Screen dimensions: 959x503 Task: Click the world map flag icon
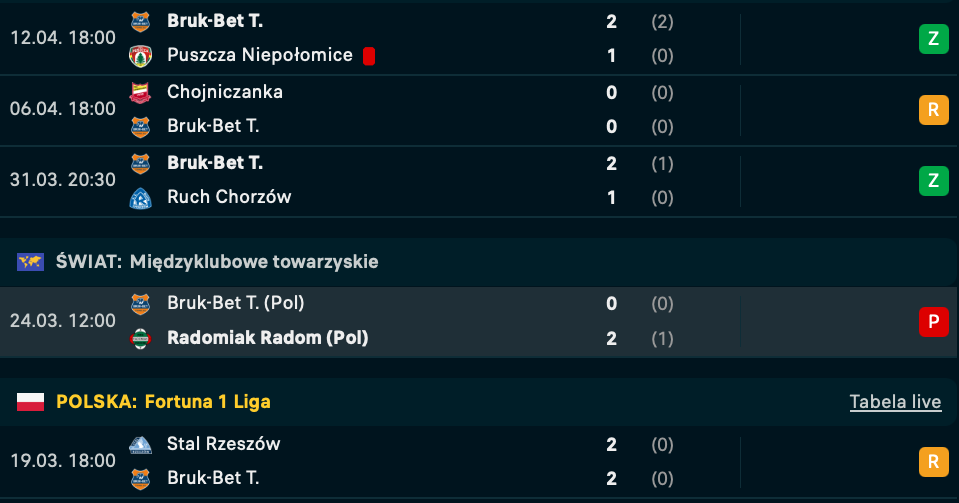pyautogui.click(x=31, y=262)
